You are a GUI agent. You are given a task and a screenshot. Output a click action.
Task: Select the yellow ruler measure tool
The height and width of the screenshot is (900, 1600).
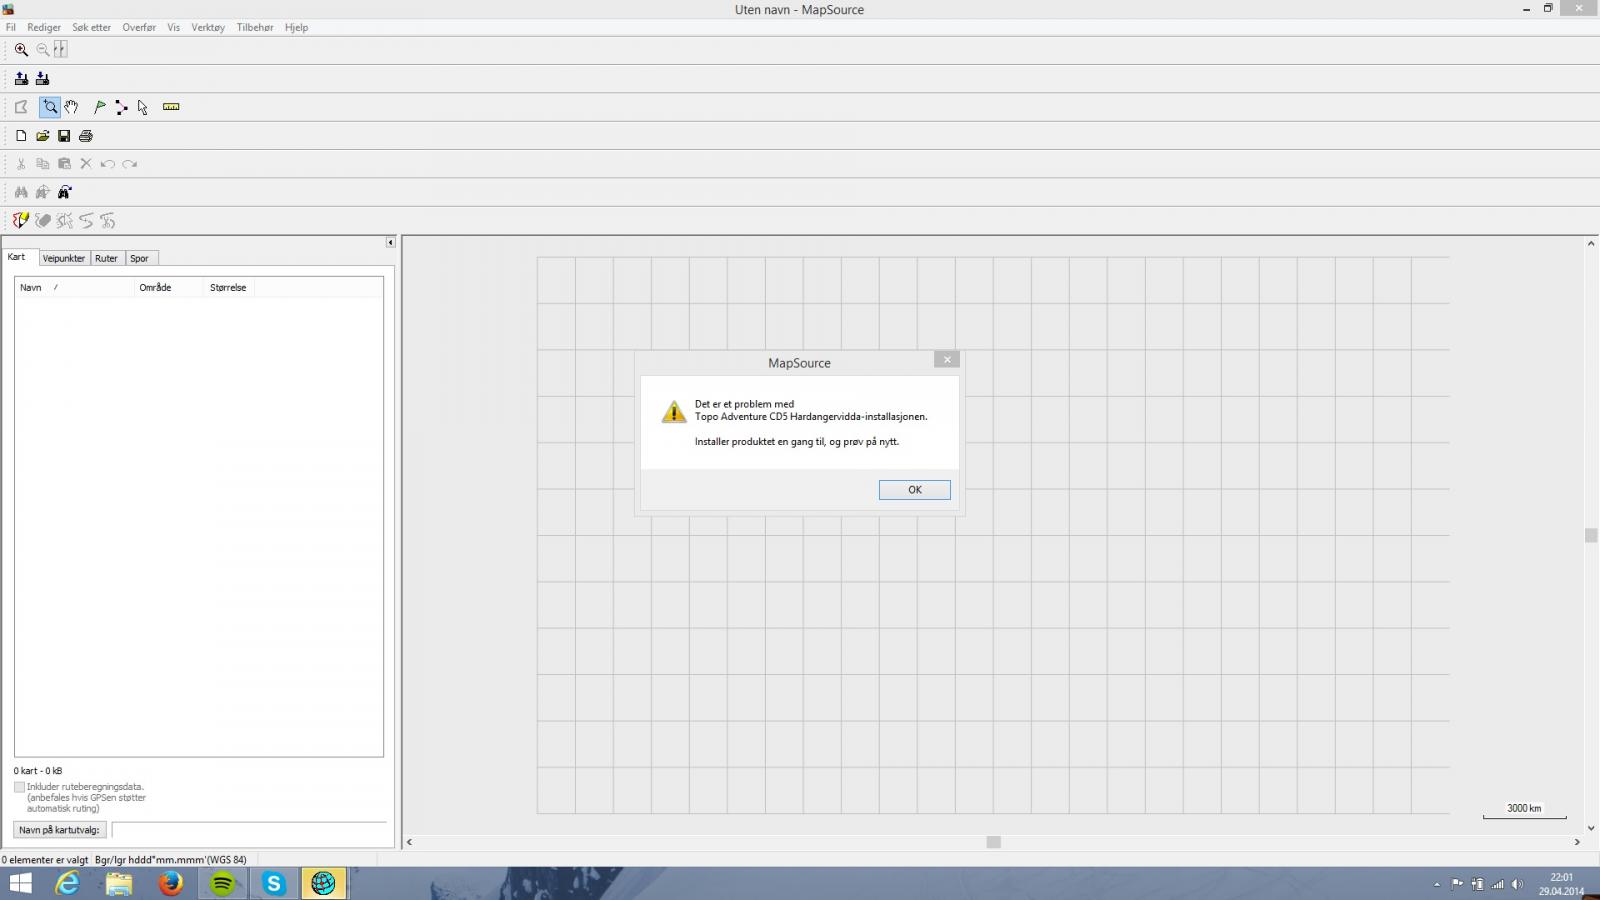click(171, 107)
